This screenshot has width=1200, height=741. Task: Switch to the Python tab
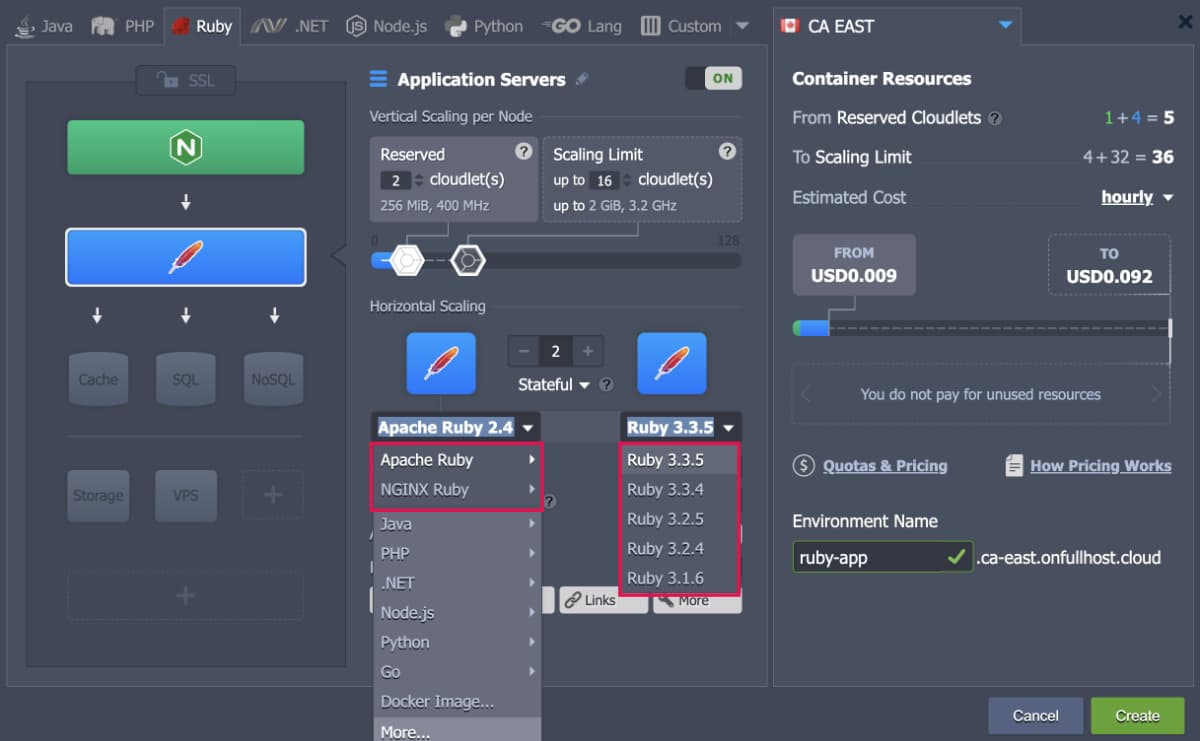[x=484, y=26]
